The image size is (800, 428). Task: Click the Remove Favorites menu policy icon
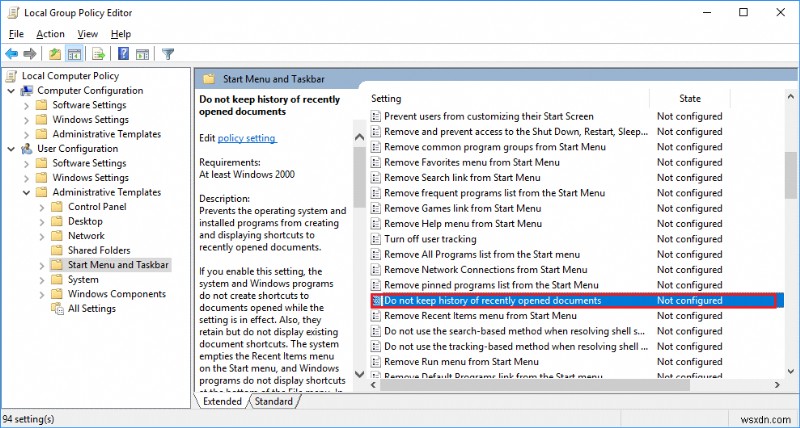click(376, 163)
